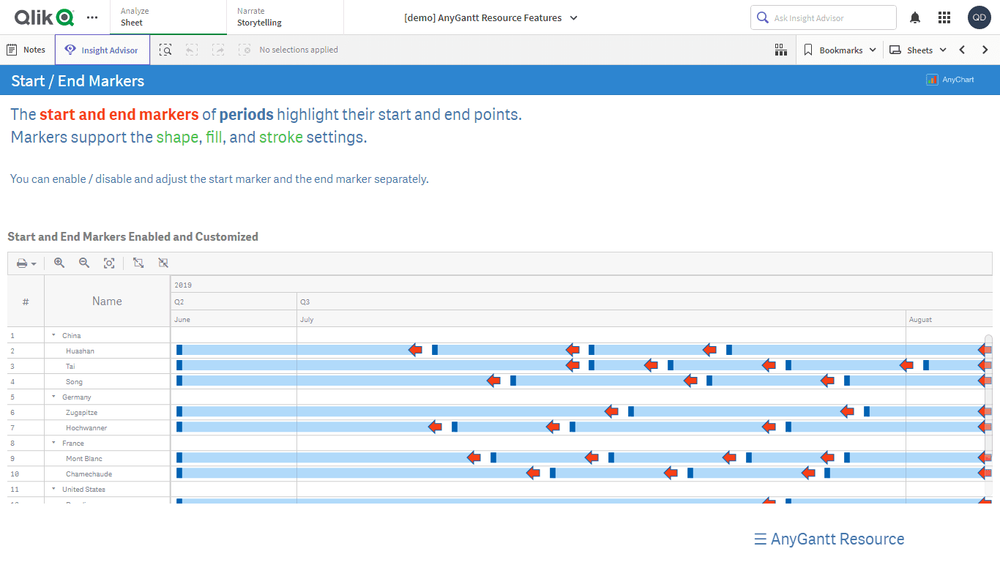Switch to the Narrate Storytelling tab

[x=260, y=17]
